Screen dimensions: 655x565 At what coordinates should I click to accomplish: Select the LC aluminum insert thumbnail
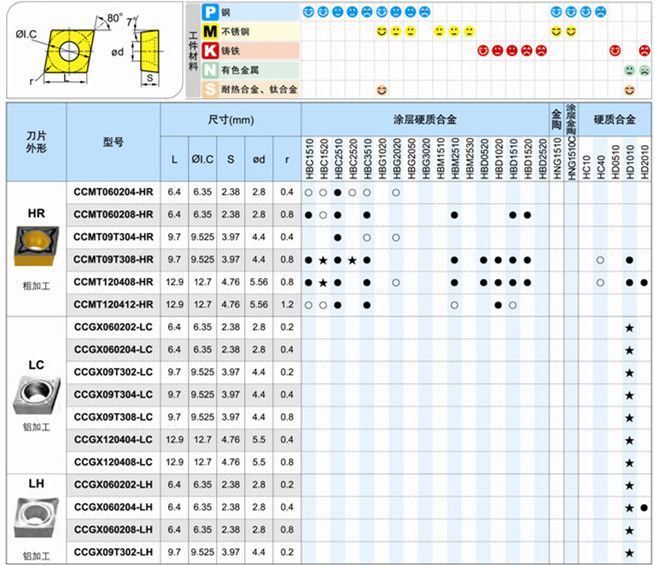point(35,395)
